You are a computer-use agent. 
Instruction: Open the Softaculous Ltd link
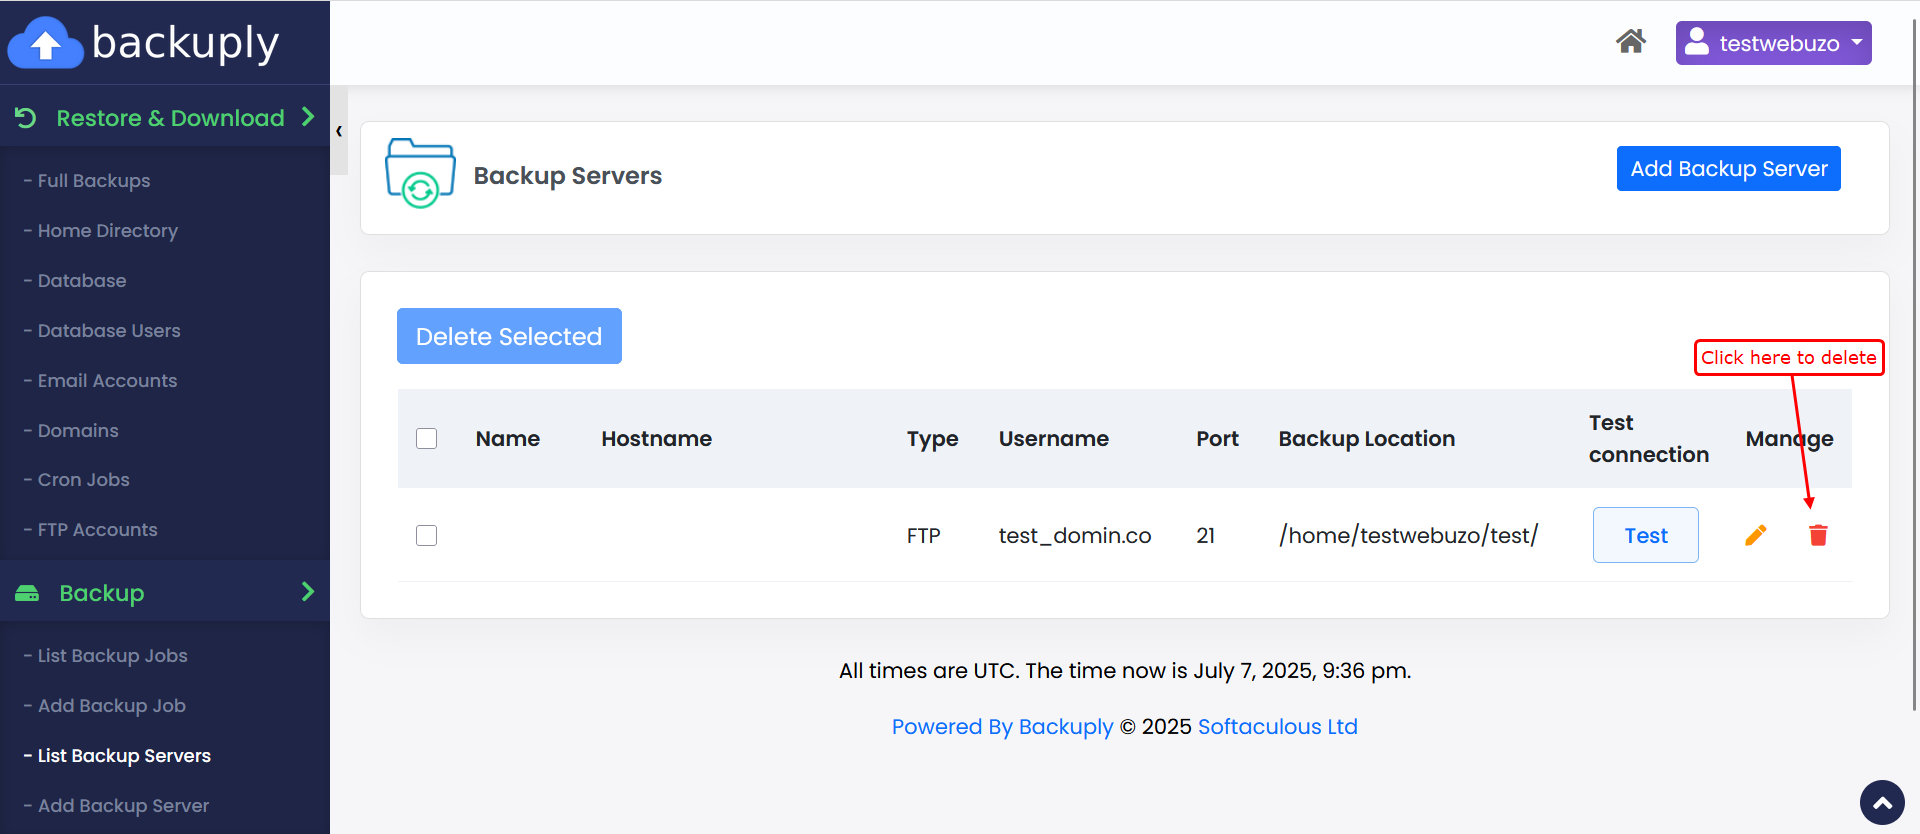click(x=1277, y=727)
